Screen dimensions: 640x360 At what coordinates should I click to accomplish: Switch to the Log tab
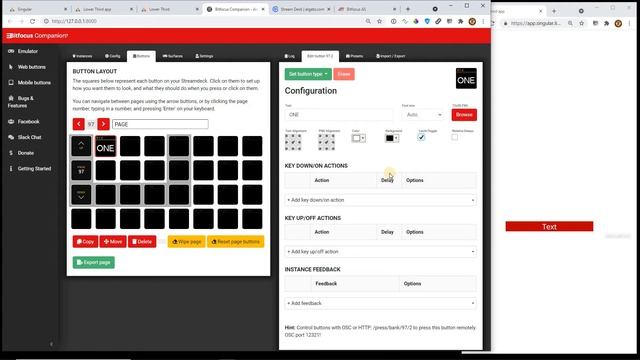[290, 56]
